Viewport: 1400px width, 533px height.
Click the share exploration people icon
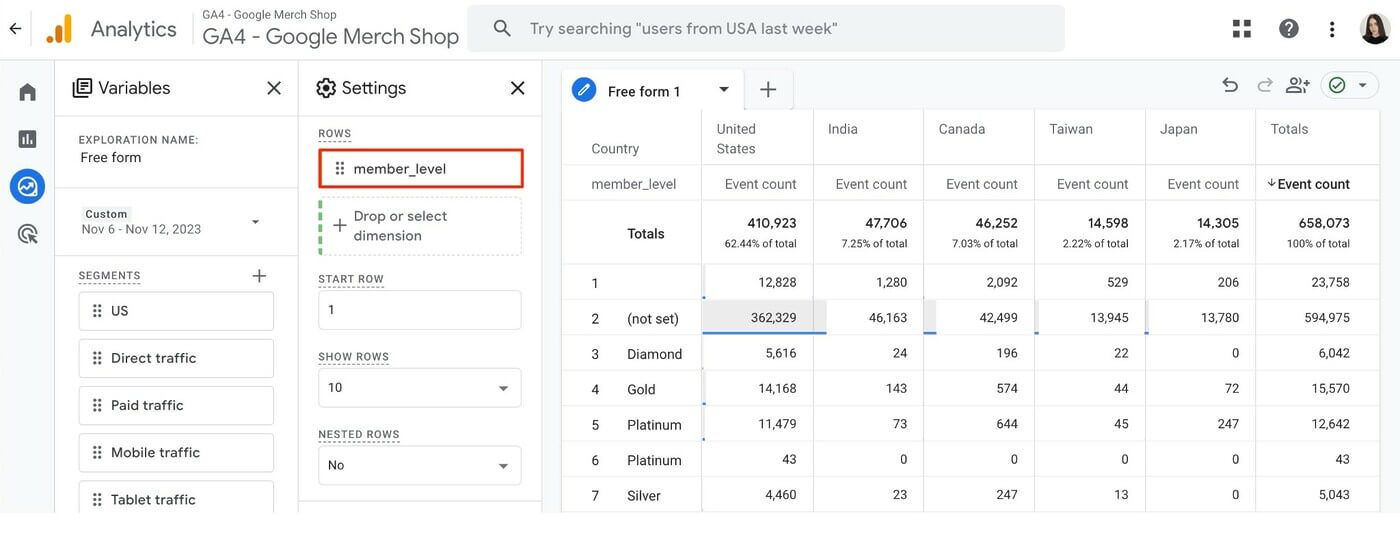pos(1297,86)
